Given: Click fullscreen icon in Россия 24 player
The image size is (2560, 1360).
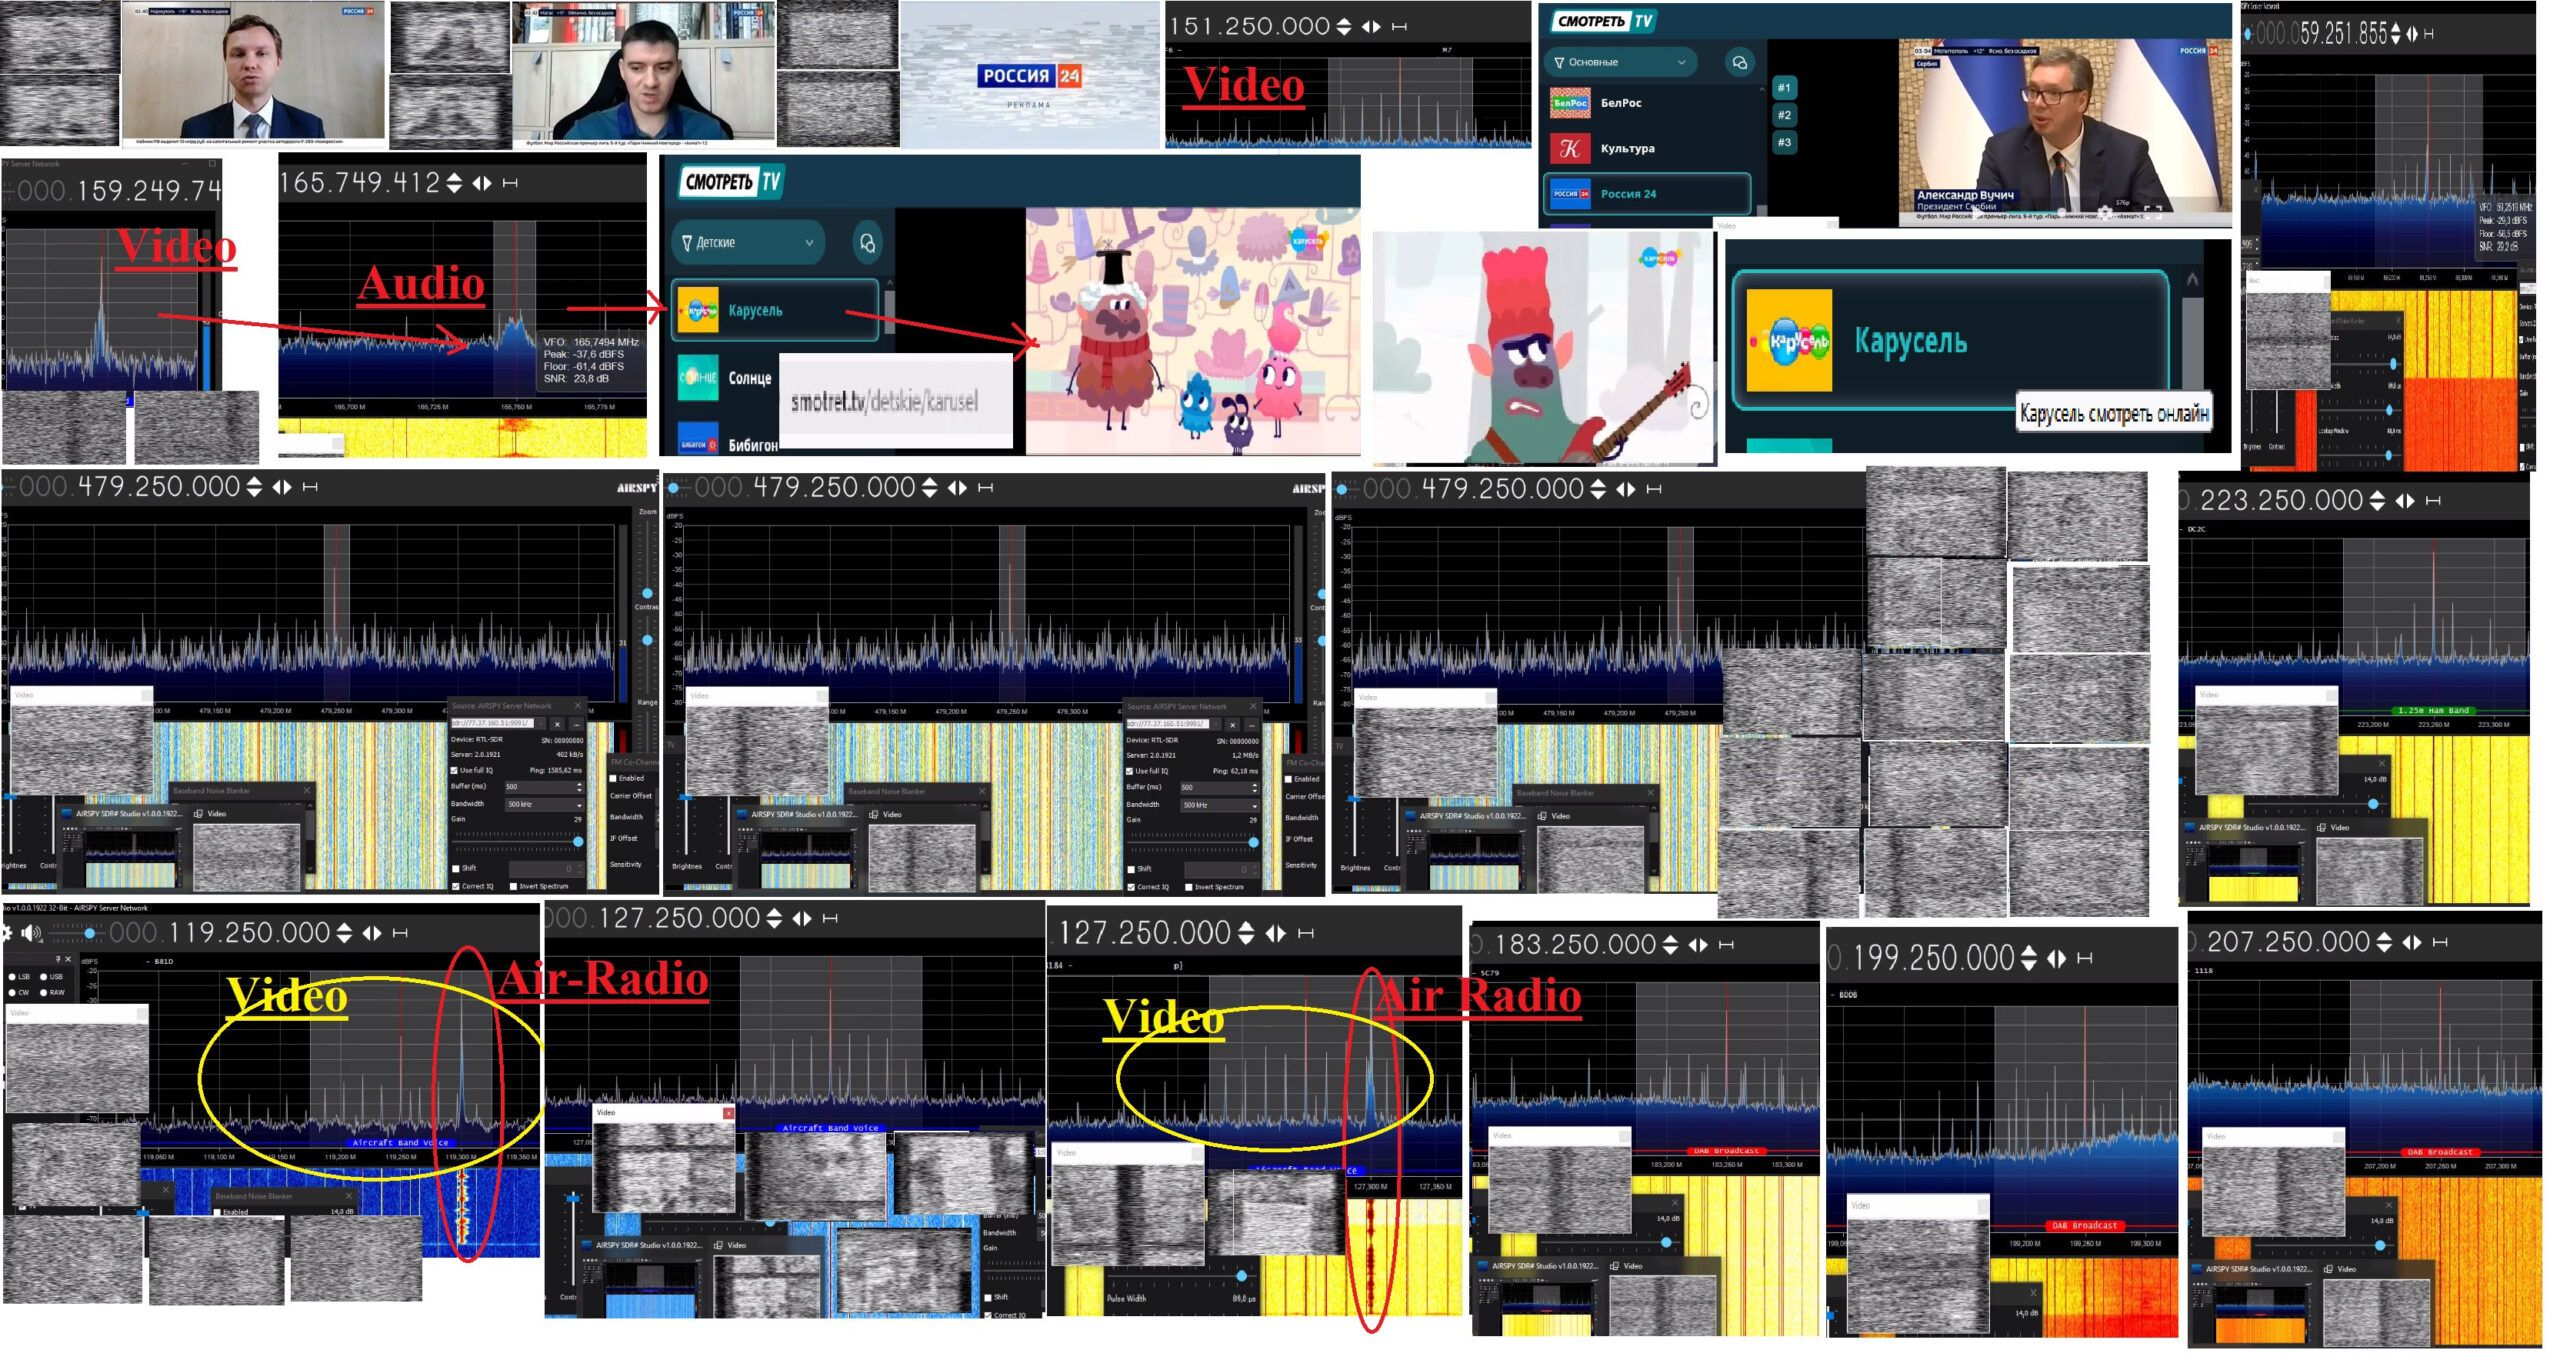Looking at the screenshot, I should (2153, 213).
